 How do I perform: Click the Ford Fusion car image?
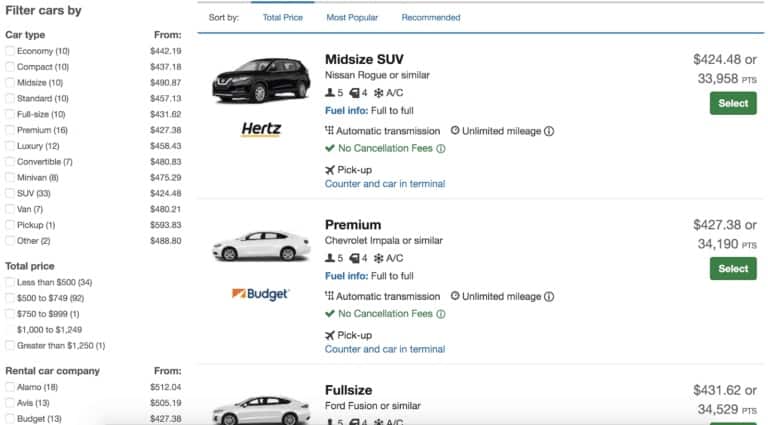261,410
